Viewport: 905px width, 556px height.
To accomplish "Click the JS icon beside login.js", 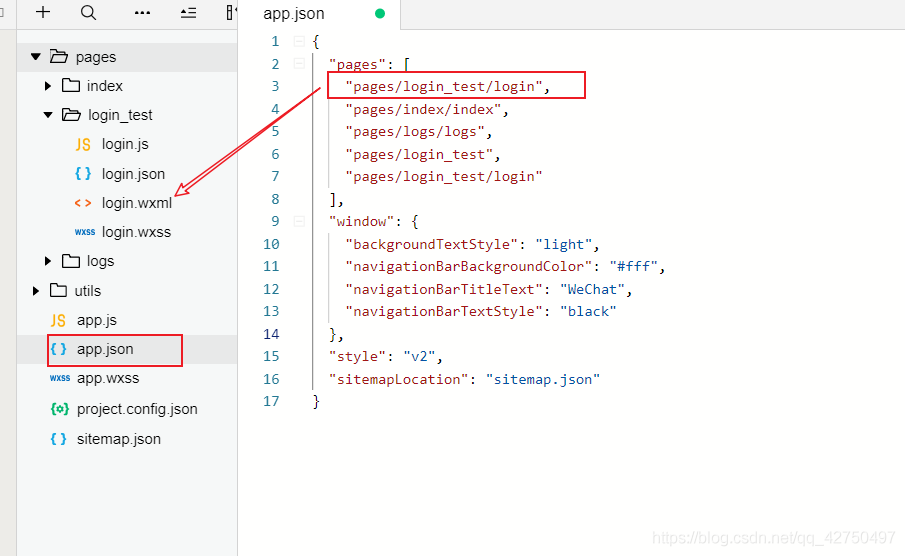I will (x=83, y=144).
